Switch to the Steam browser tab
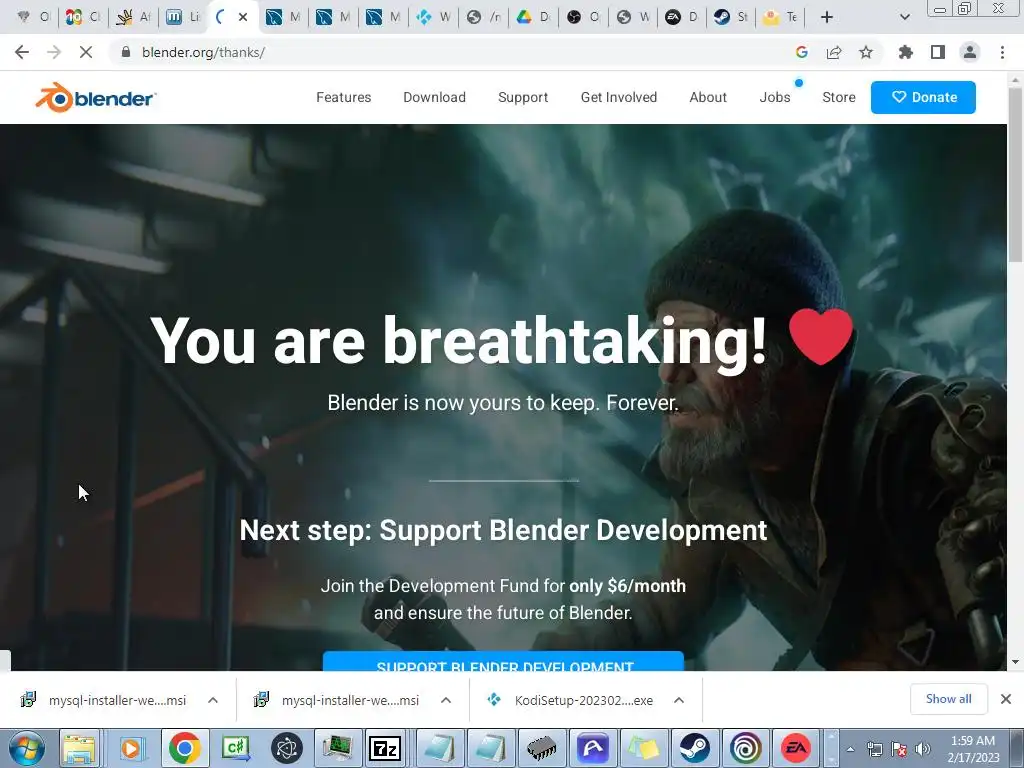The width and height of the screenshot is (1024, 768). point(731,17)
